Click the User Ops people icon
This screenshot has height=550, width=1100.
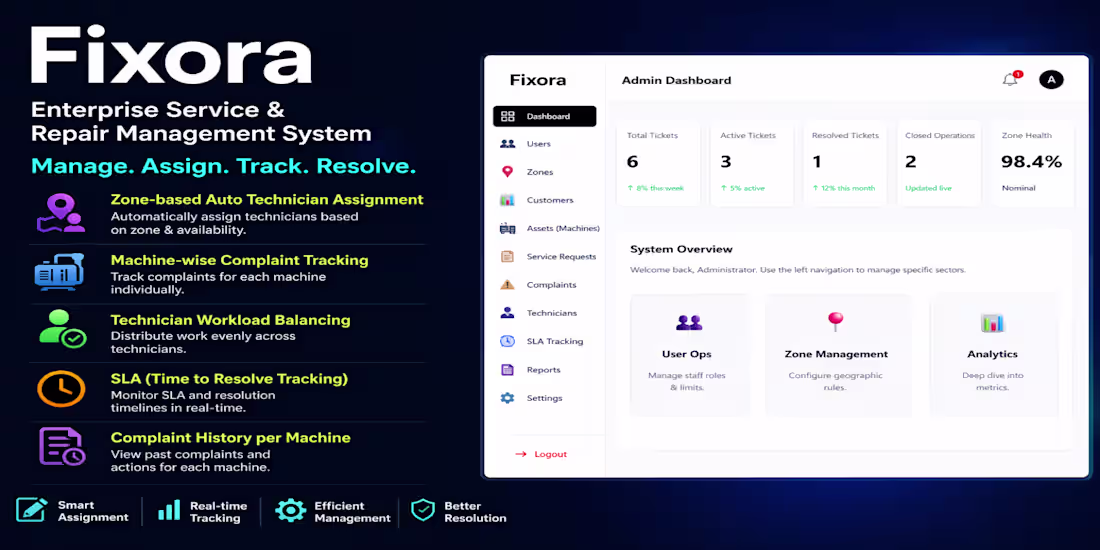(x=689, y=323)
